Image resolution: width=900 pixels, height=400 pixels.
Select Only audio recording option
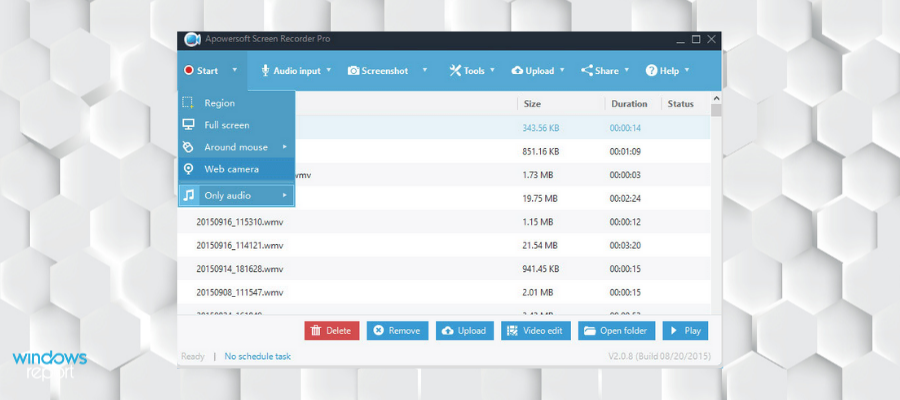[236, 196]
